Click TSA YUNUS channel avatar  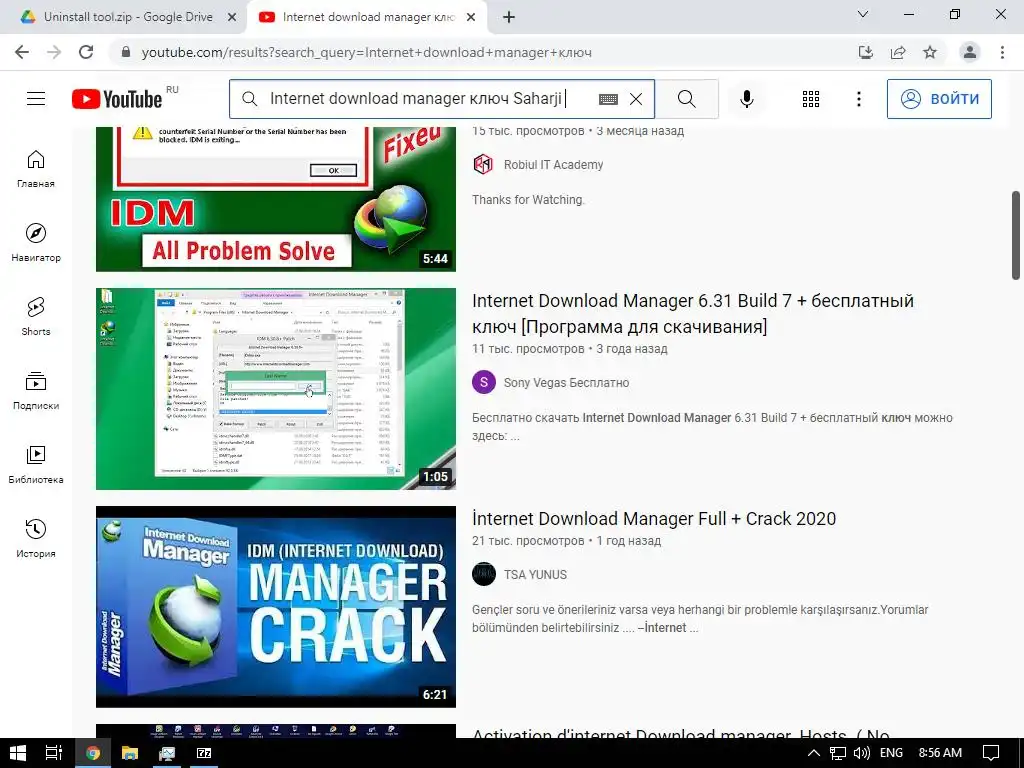coord(484,574)
